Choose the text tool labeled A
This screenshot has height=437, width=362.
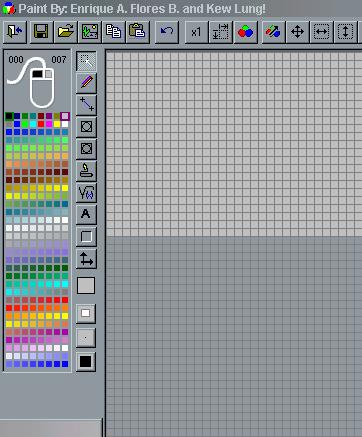tap(86, 214)
